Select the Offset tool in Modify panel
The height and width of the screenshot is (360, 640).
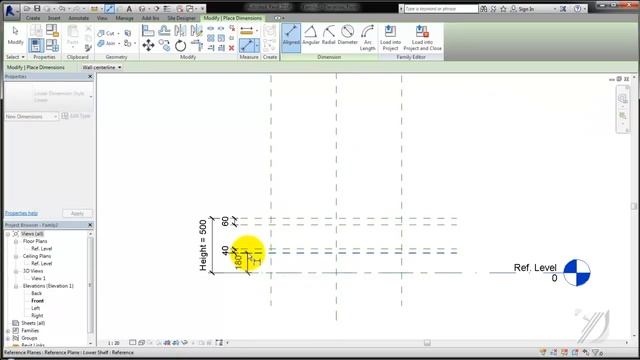point(164,31)
